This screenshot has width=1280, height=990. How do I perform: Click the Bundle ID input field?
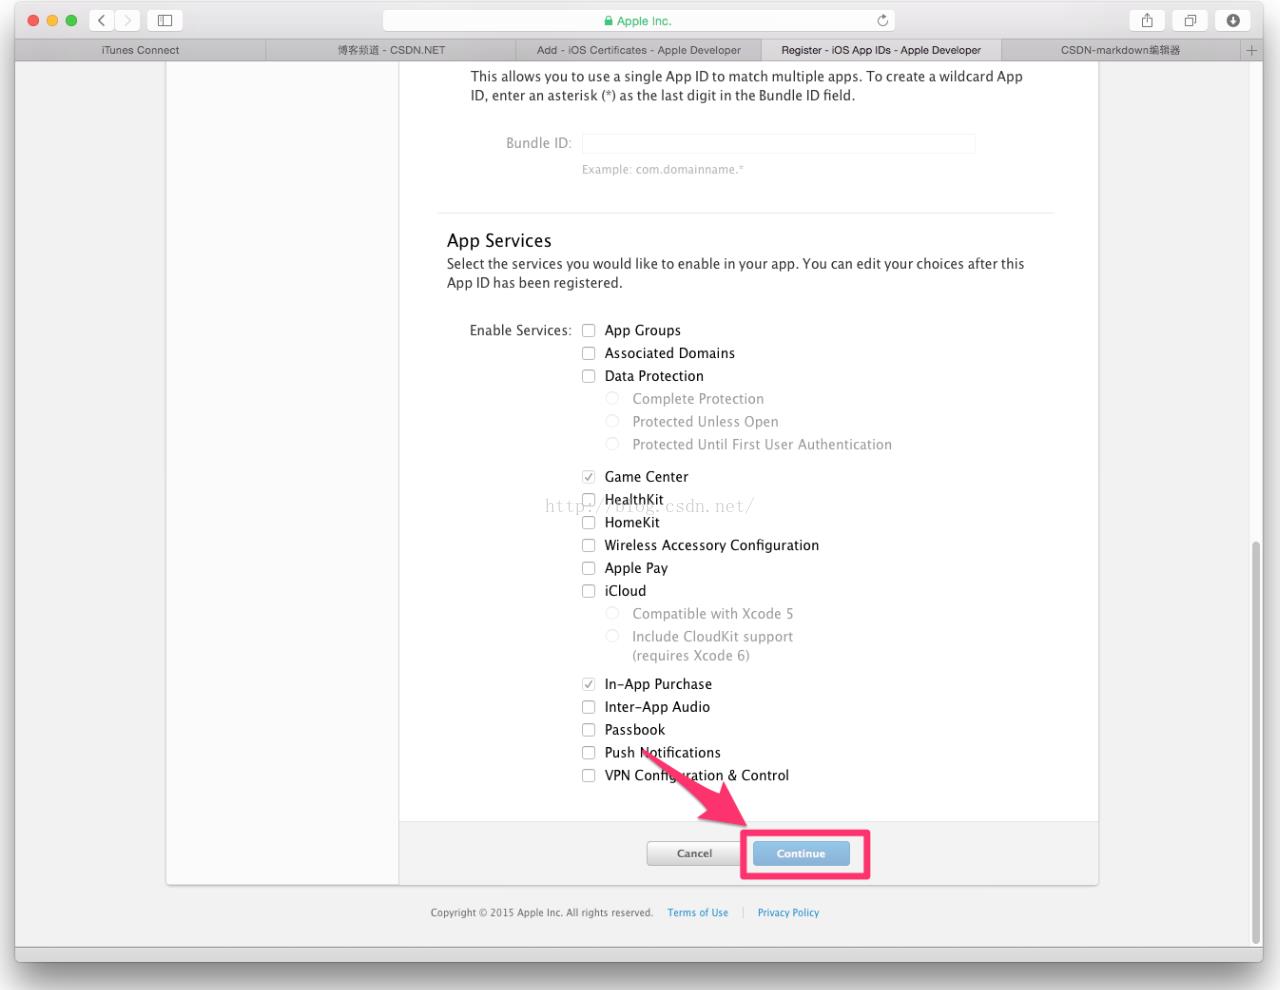pyautogui.click(x=778, y=143)
